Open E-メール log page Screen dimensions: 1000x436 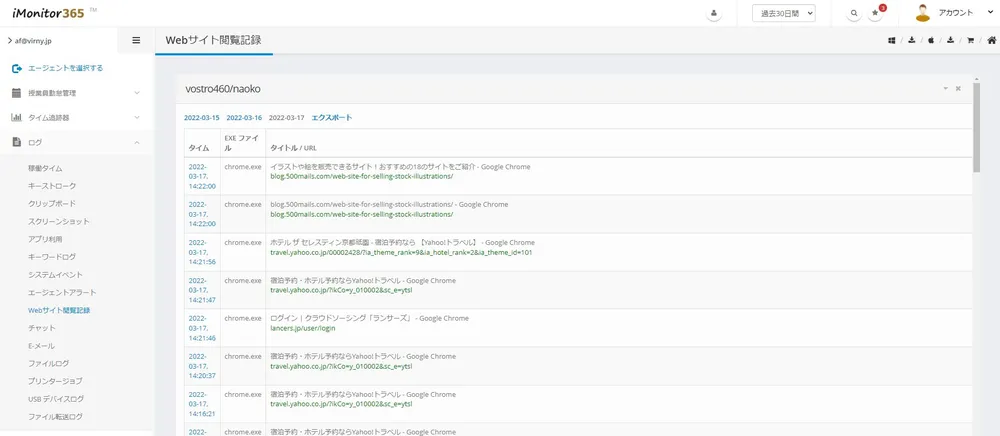click(41, 345)
